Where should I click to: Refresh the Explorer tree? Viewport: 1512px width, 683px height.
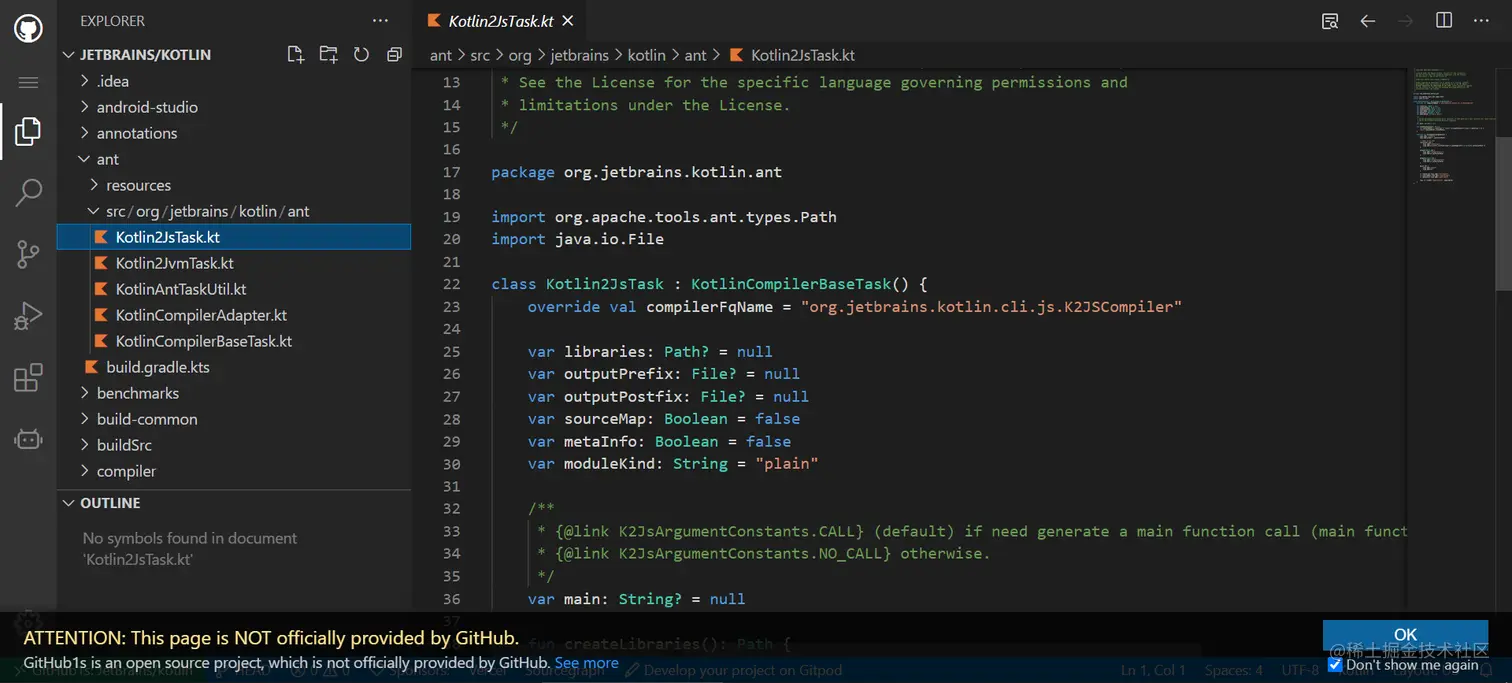362,55
